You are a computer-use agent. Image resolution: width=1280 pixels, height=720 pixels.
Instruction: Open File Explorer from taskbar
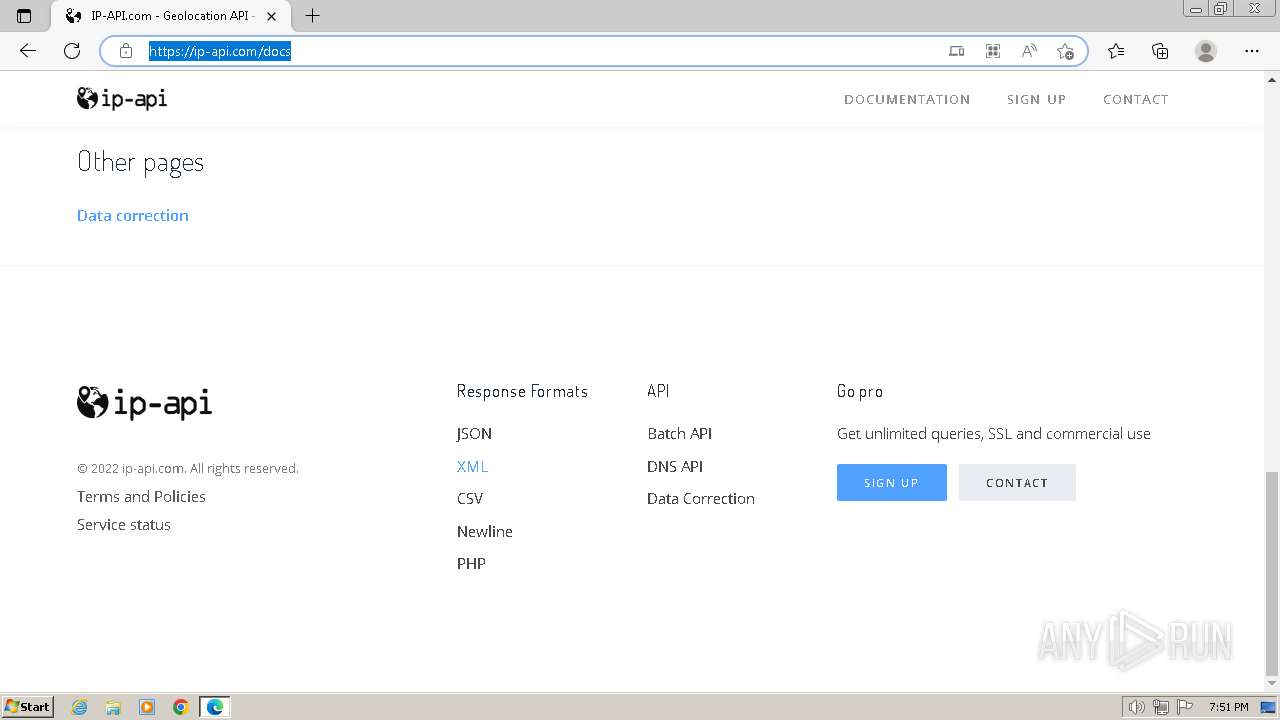tap(113, 707)
